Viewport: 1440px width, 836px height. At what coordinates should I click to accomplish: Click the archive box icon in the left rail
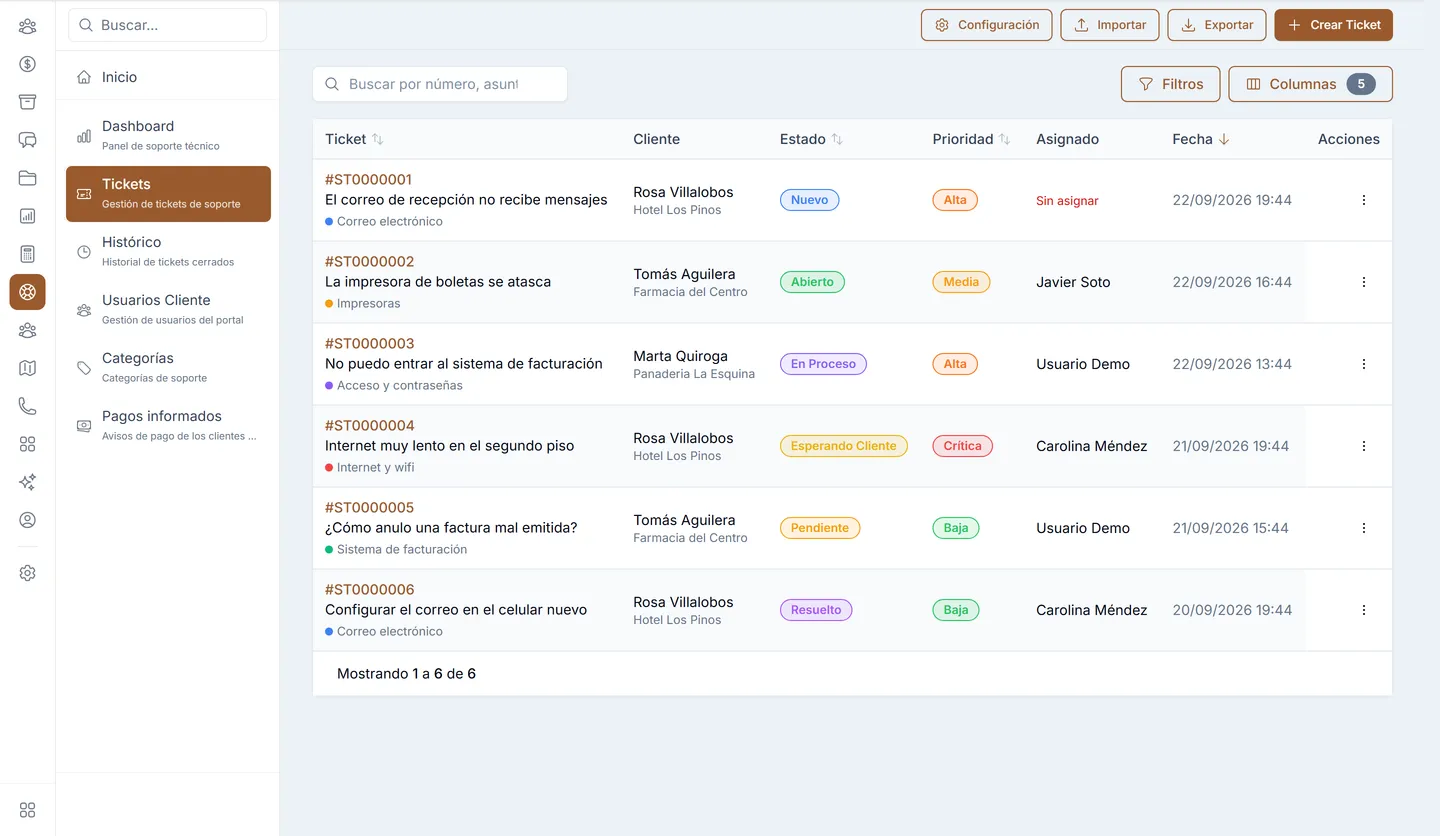pyautogui.click(x=27, y=102)
